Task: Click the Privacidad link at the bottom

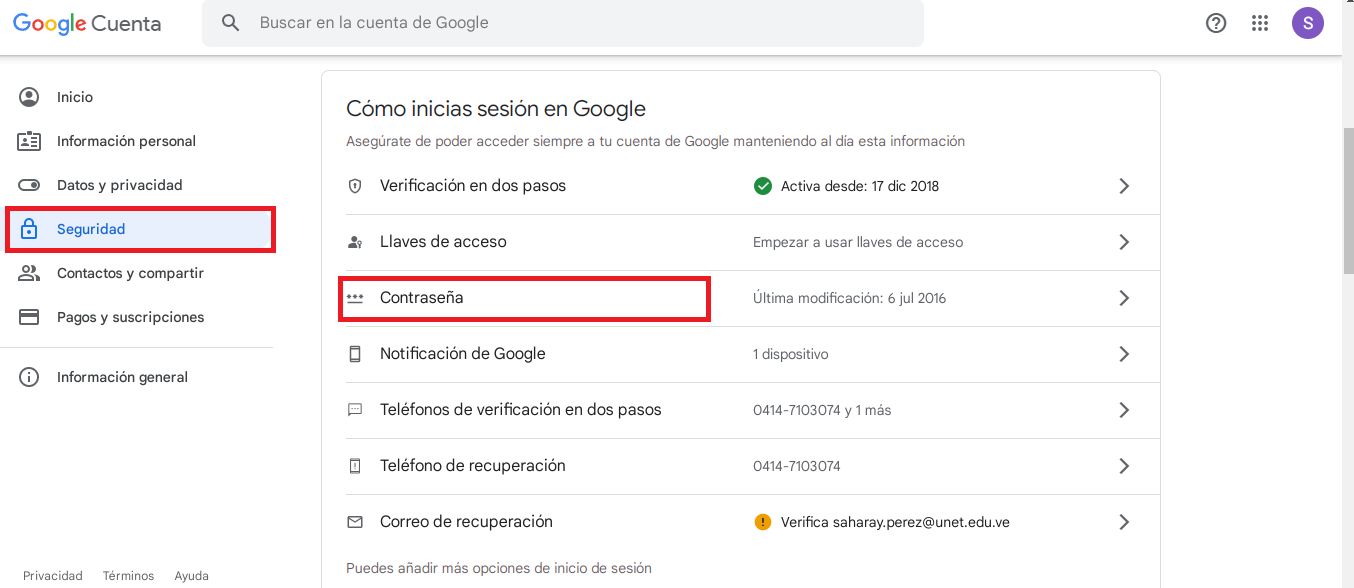Action: 52,575
